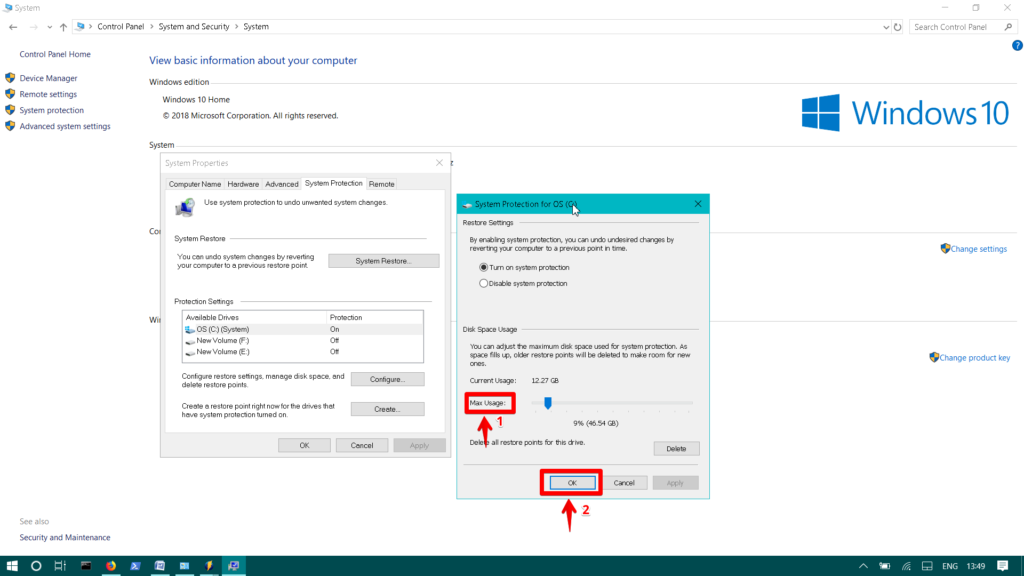The image size is (1024, 576).
Task: Click Cancel in System Properties window
Action: [362, 445]
